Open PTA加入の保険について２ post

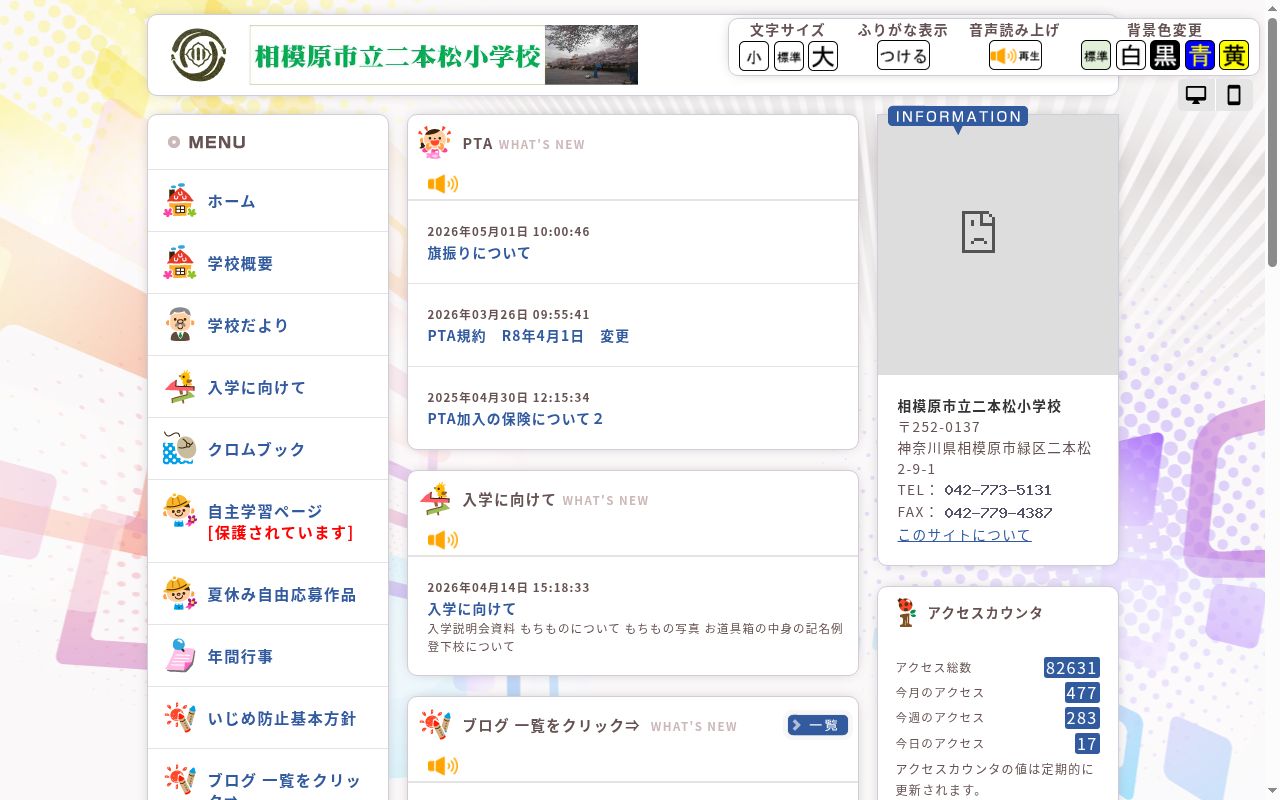516,419
